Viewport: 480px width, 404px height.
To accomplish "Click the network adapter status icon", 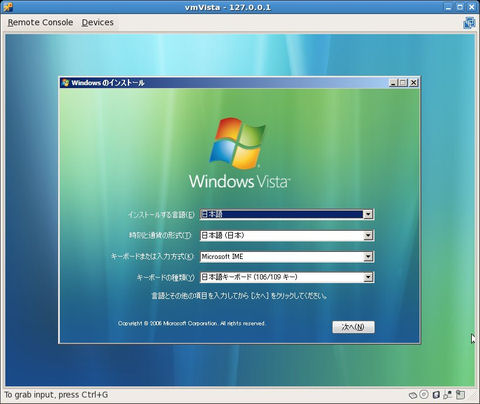I will 448,395.
